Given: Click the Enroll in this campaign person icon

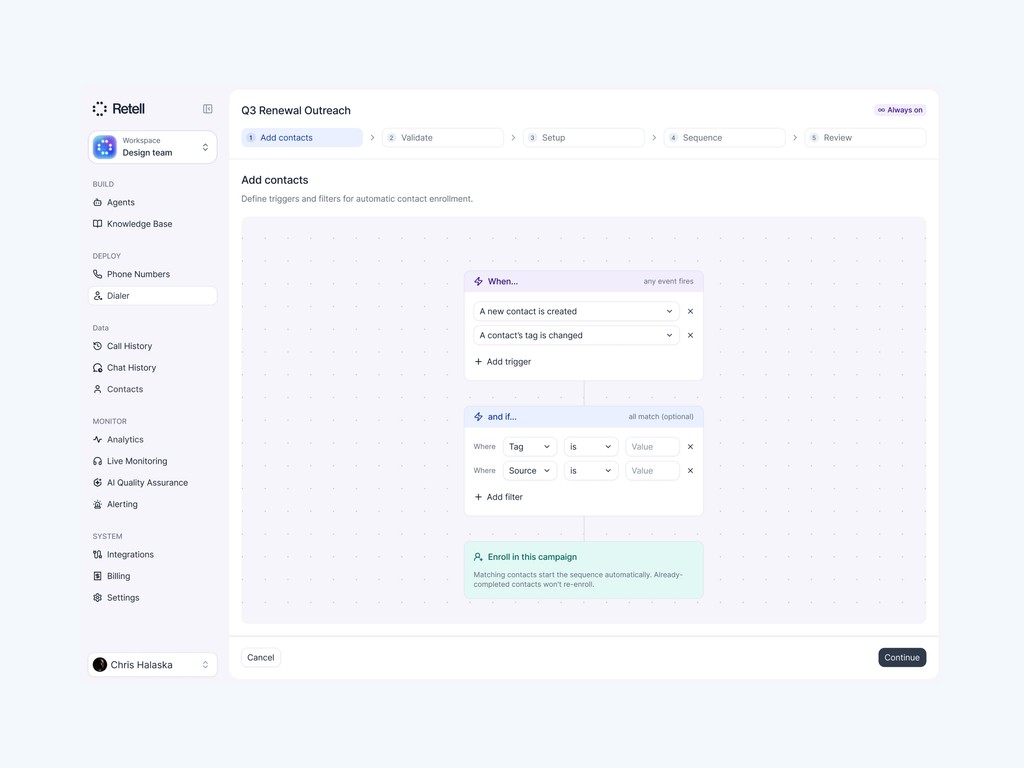Looking at the screenshot, I should [478, 557].
